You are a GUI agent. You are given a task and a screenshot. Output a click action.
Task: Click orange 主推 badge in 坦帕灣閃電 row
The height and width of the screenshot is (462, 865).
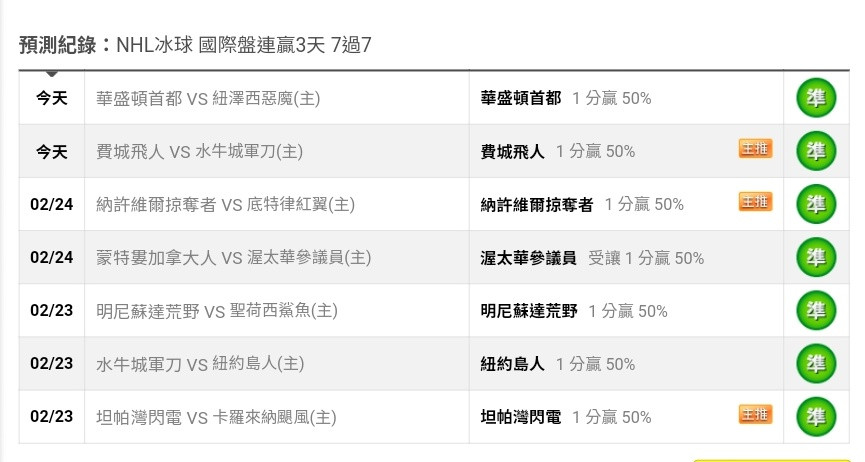(x=755, y=415)
